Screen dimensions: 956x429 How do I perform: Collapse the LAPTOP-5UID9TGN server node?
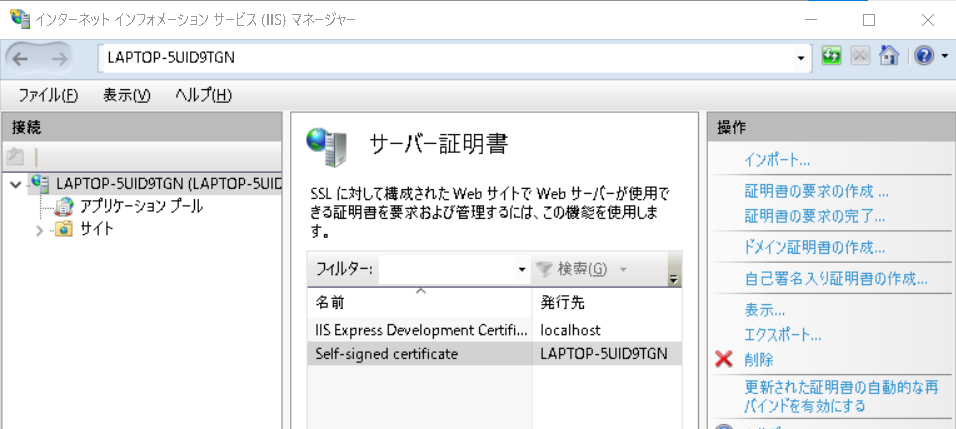[15, 184]
